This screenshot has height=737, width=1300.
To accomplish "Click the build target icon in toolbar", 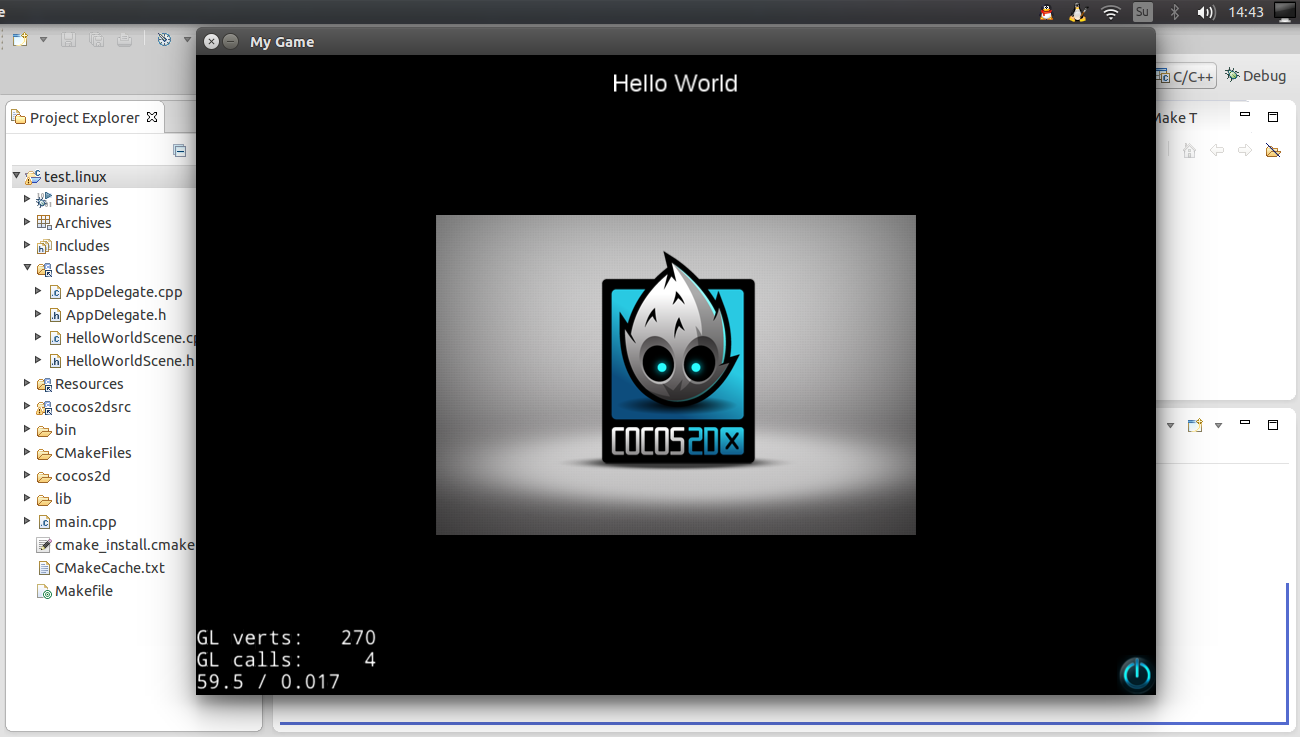I will click(165, 40).
